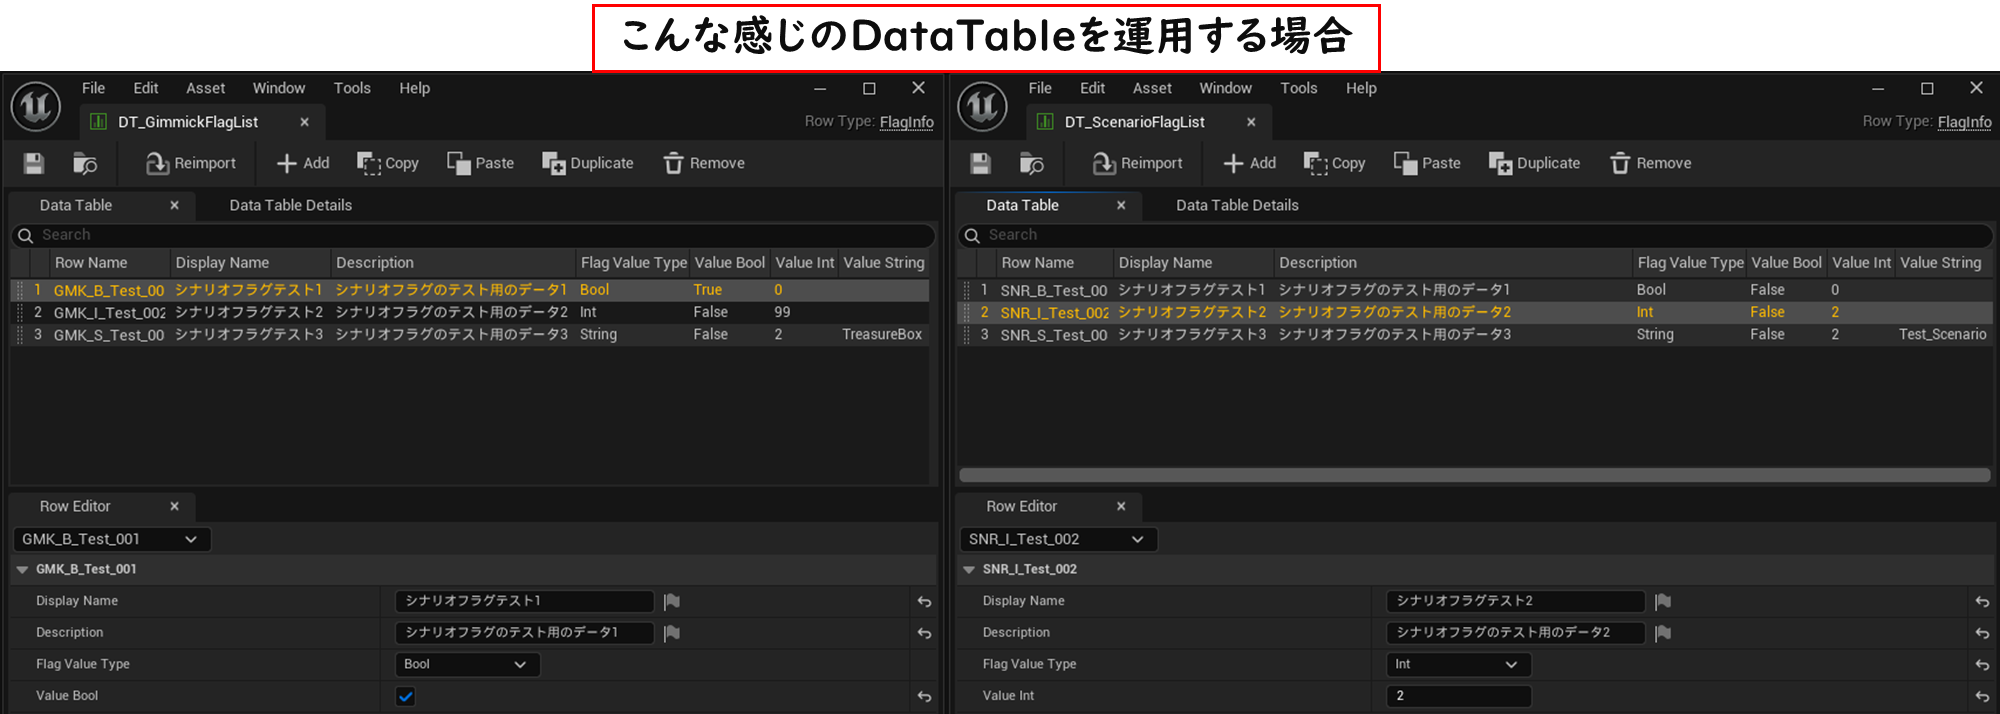
Task: Click the save icon in DT_GimmickFlagList toolbar
Action: (34, 163)
